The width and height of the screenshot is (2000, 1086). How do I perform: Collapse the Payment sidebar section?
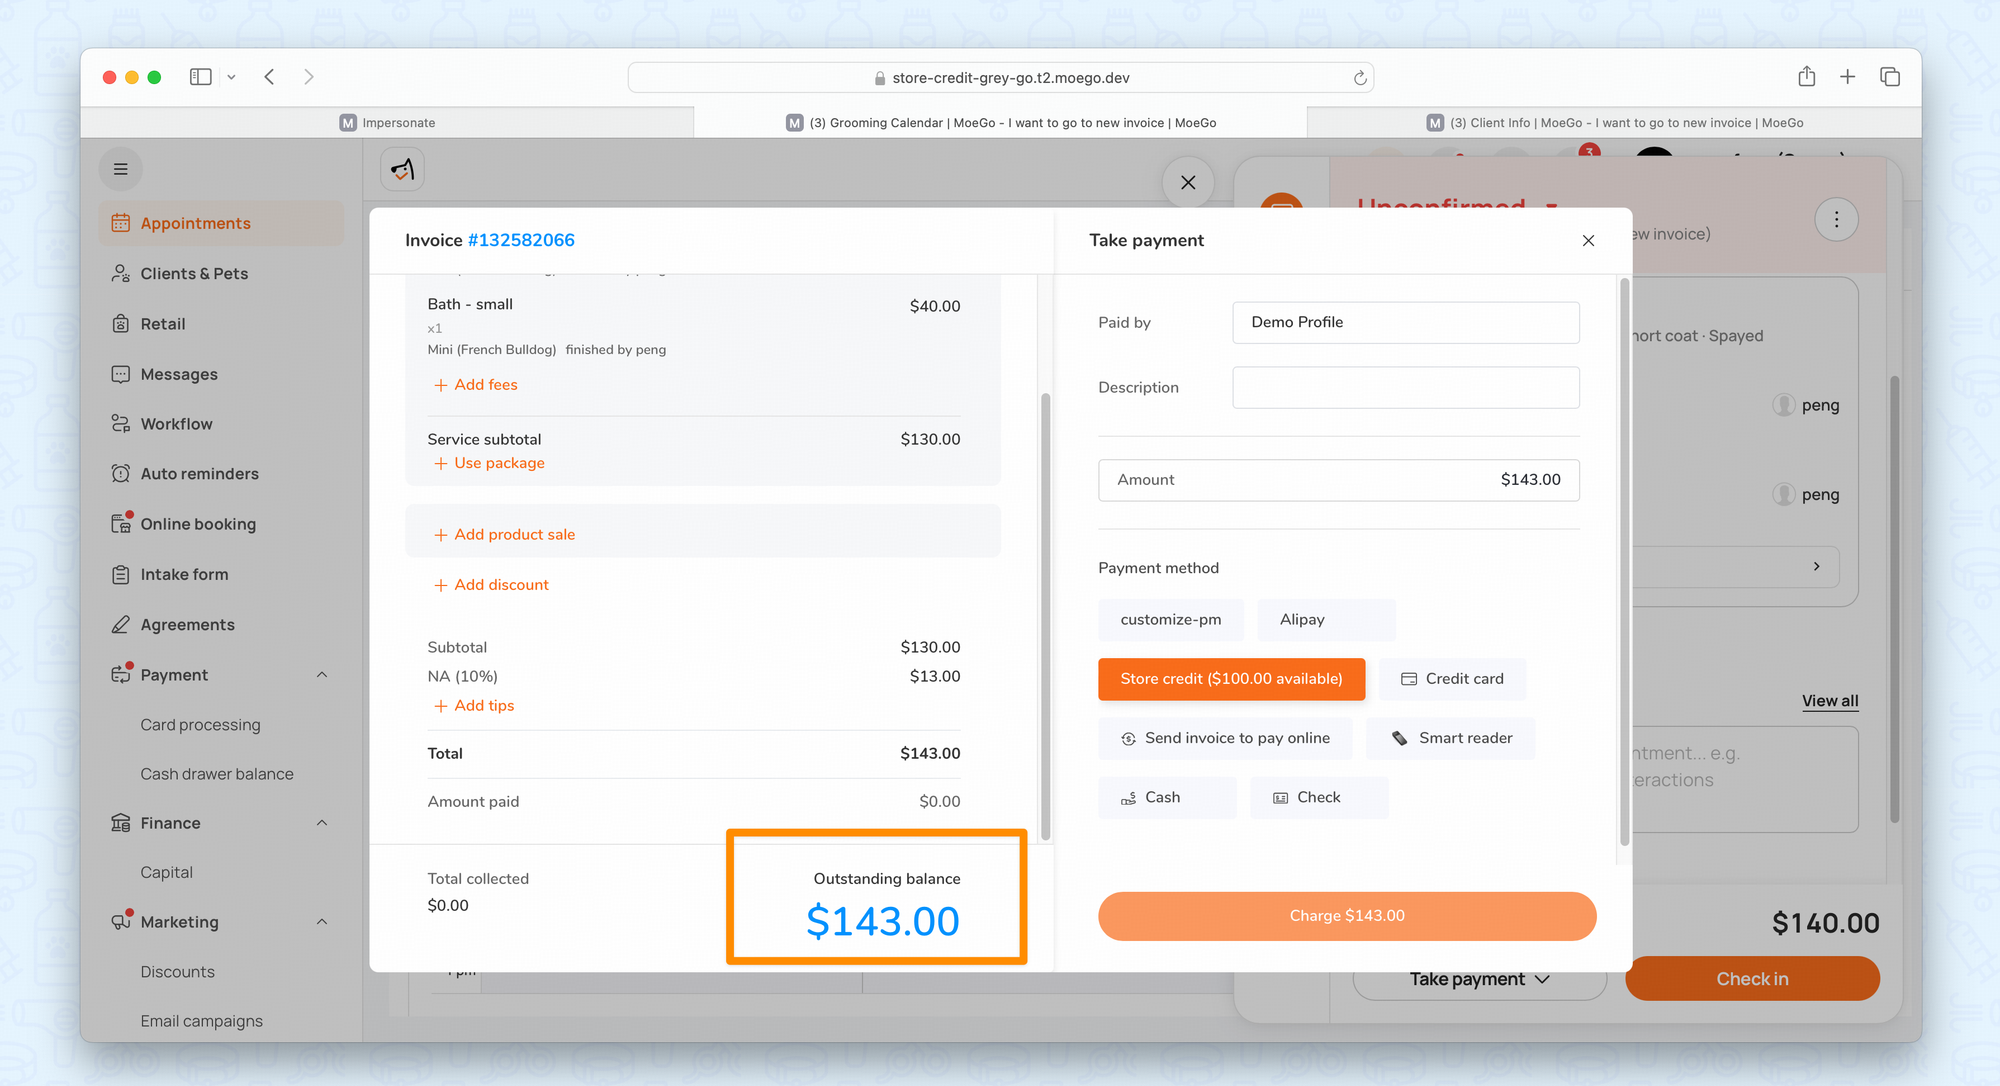[322, 675]
